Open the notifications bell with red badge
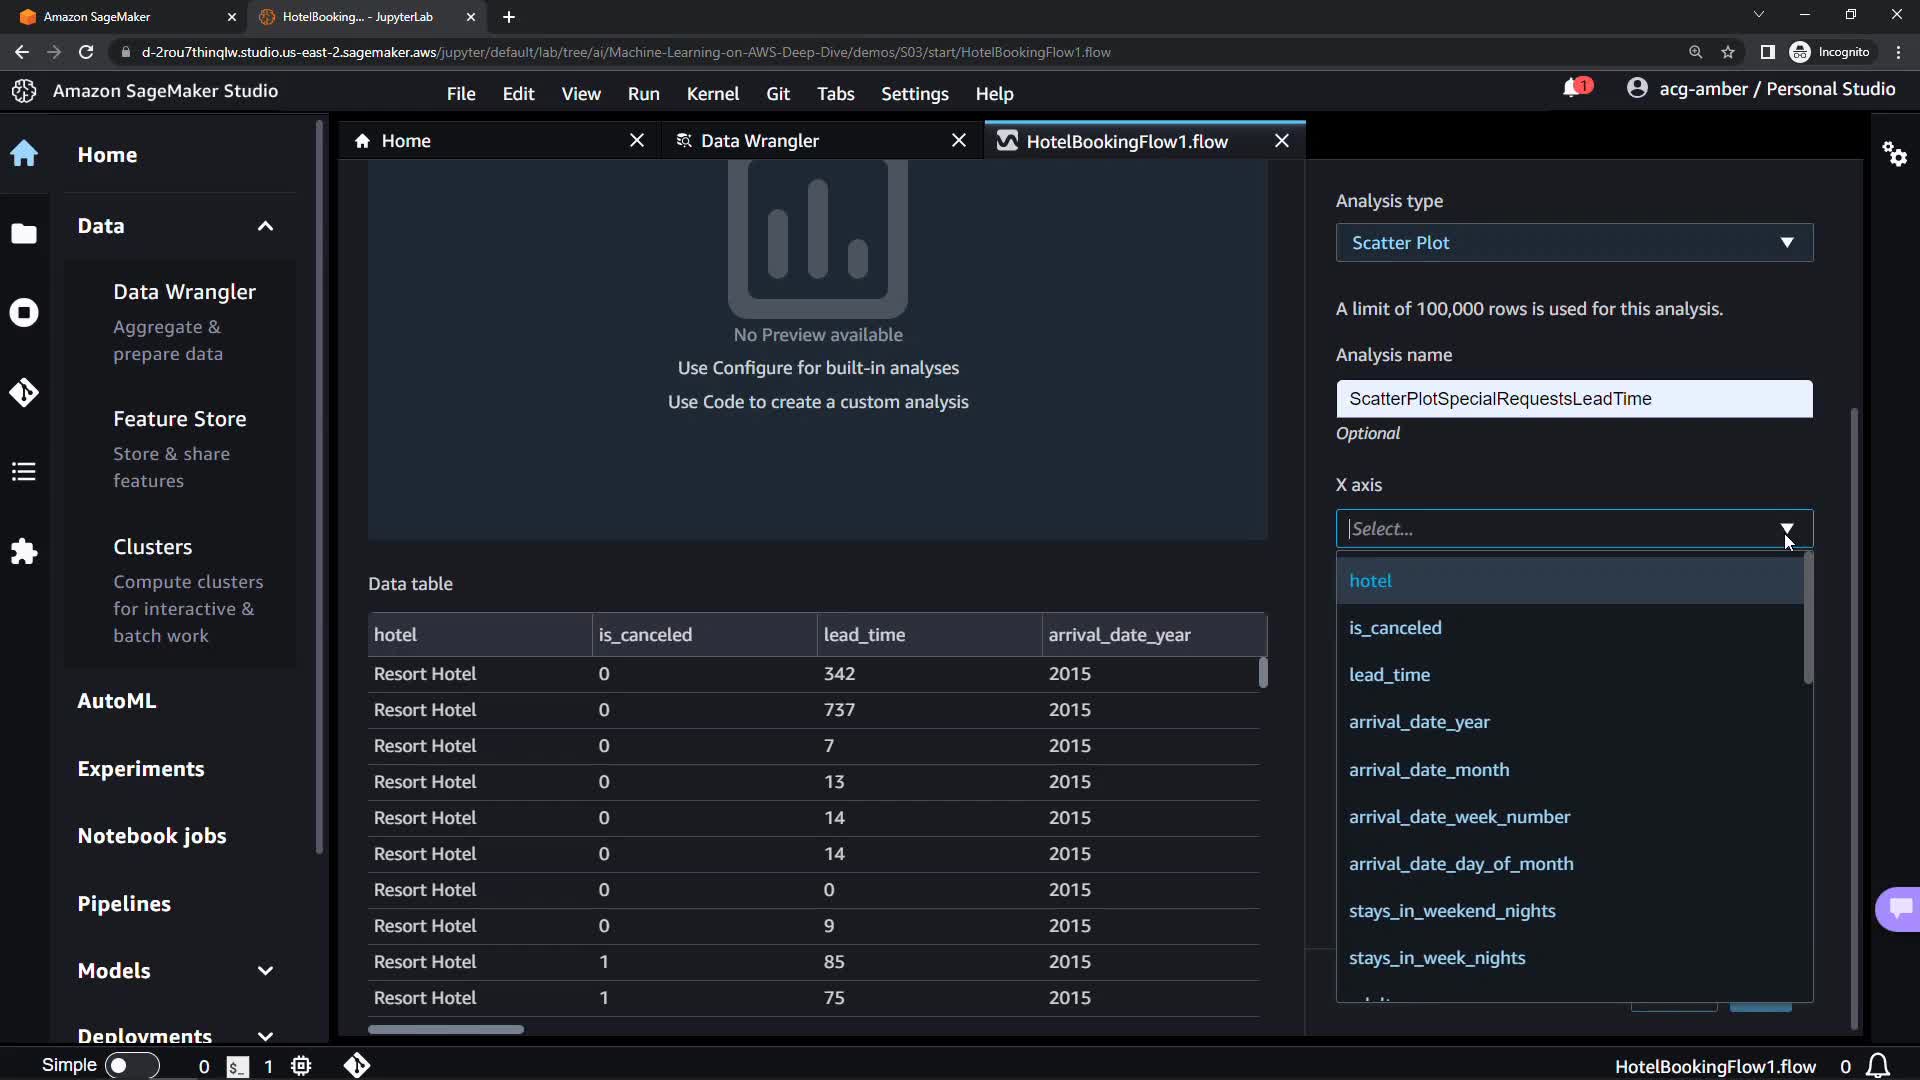Image resolution: width=1920 pixels, height=1080 pixels. tap(1575, 88)
